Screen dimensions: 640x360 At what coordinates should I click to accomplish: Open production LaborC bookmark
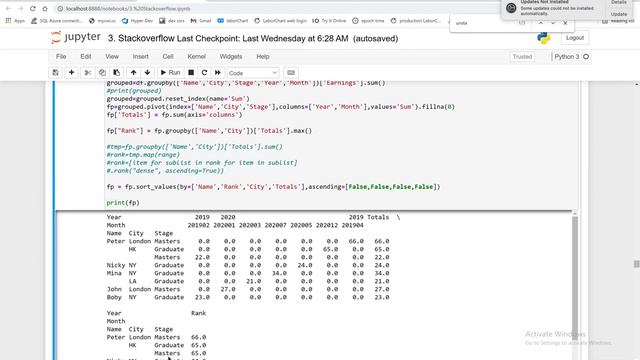tap(416, 21)
